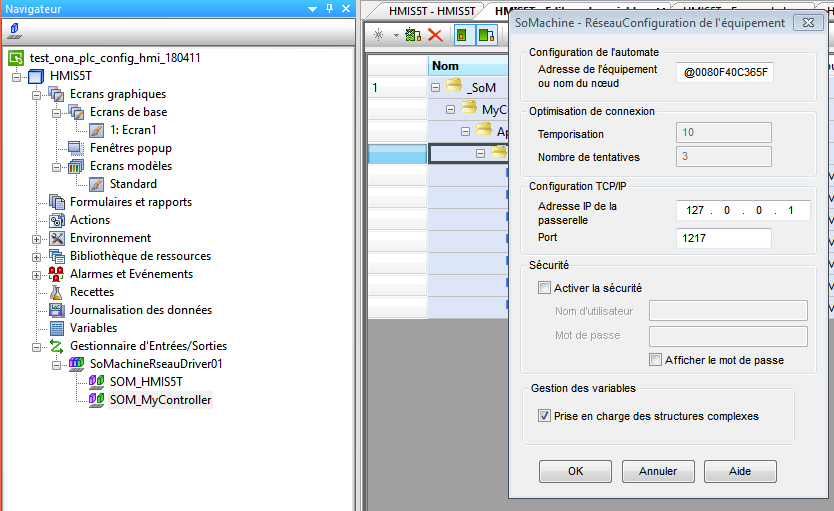Collapse the MyC folder row
834x511 pixels.
[x=451, y=110]
